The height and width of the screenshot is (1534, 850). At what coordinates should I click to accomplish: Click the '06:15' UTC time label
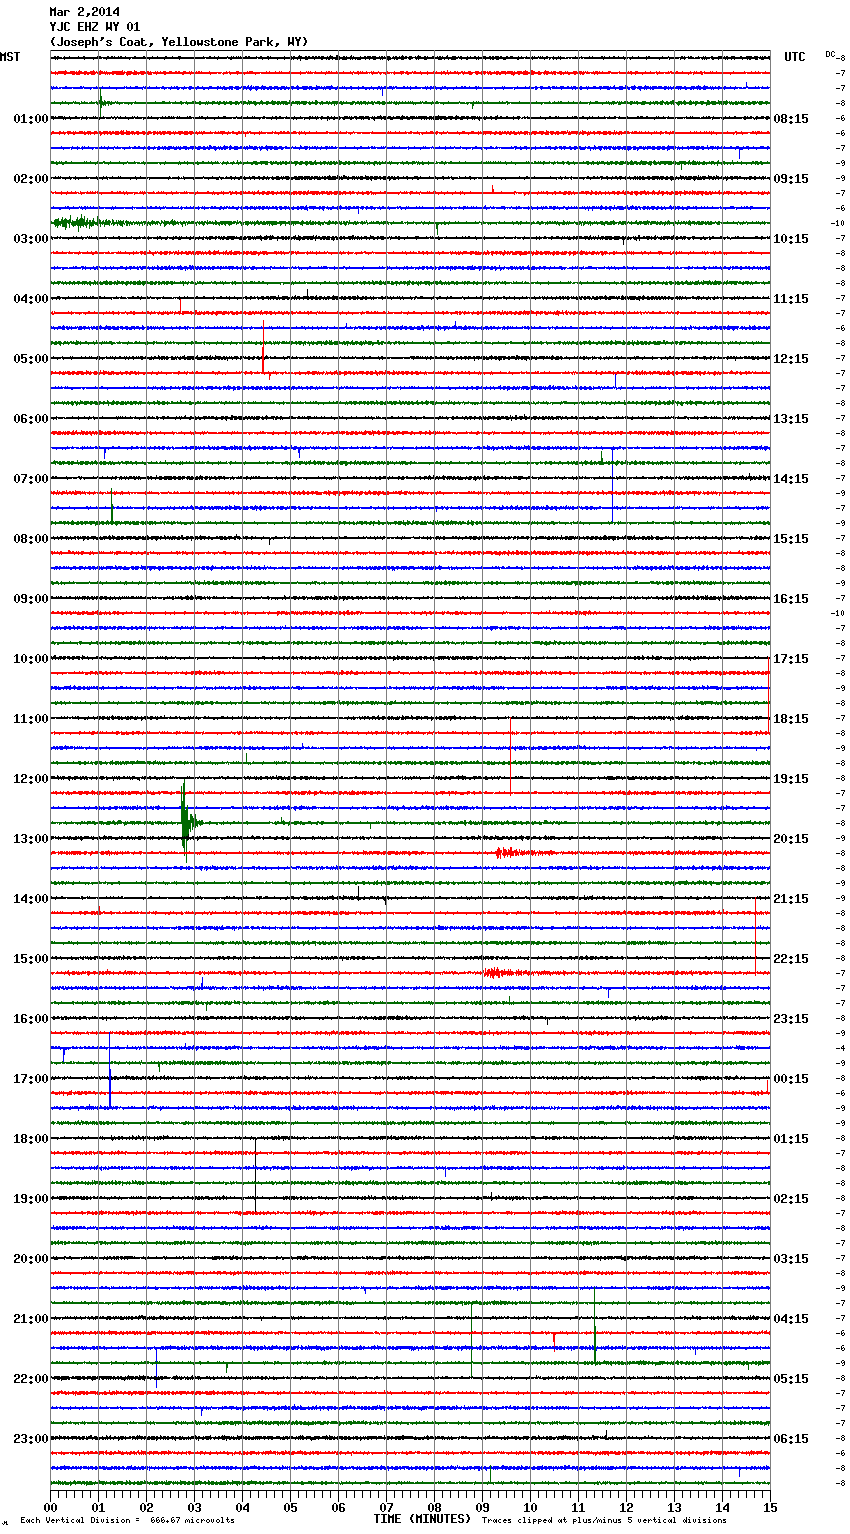click(x=791, y=1439)
